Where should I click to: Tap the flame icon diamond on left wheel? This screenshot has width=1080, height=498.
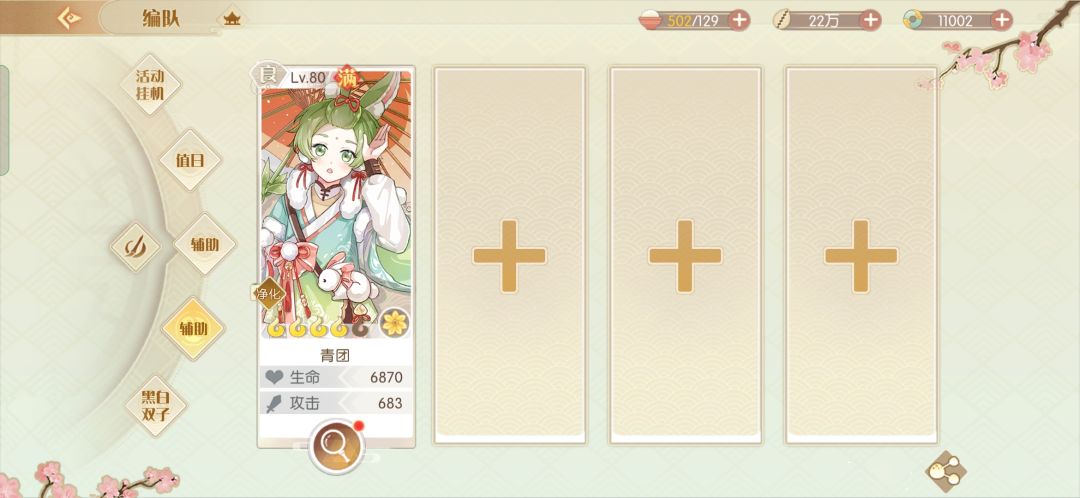coord(135,247)
